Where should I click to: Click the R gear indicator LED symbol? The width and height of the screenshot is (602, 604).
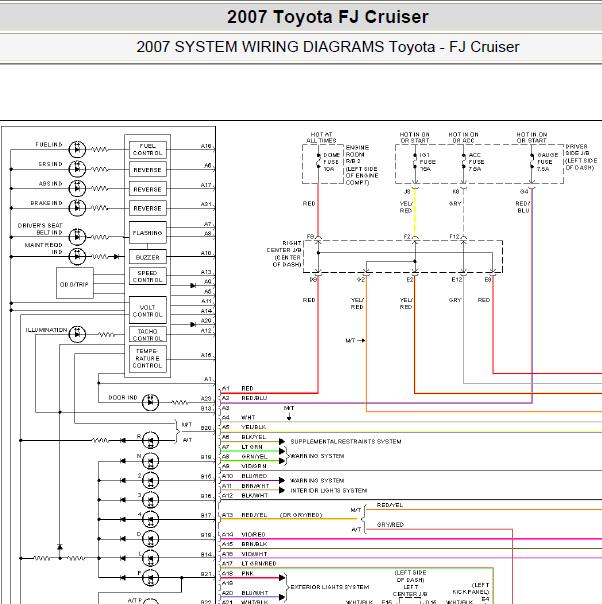coord(150,440)
